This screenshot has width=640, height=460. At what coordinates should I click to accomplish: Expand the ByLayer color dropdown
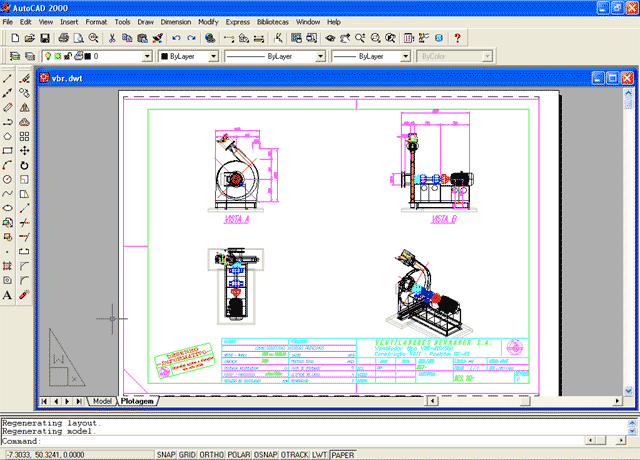click(213, 57)
